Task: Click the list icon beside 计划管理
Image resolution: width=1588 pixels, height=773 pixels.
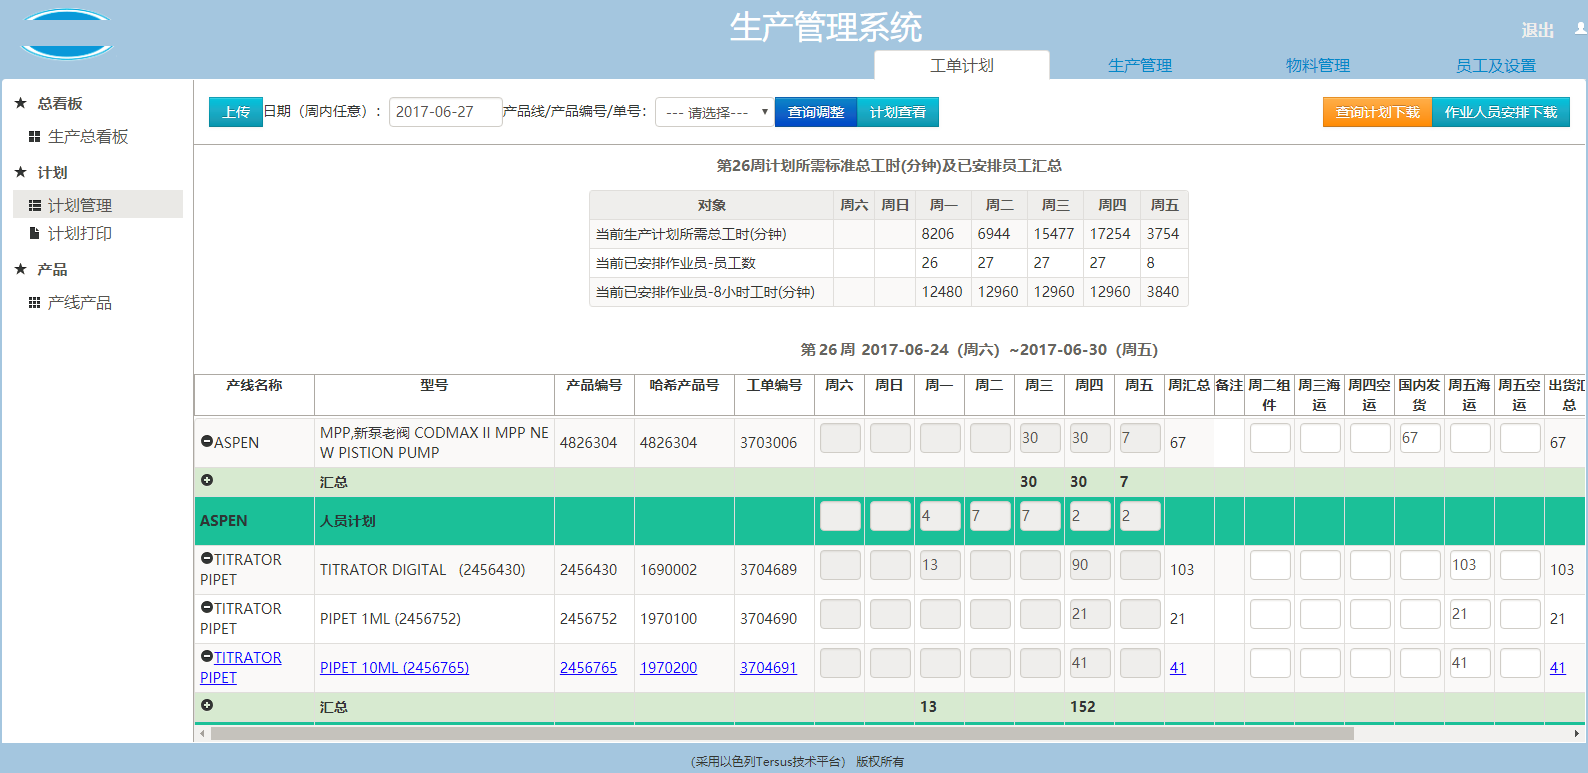Action: 34,205
